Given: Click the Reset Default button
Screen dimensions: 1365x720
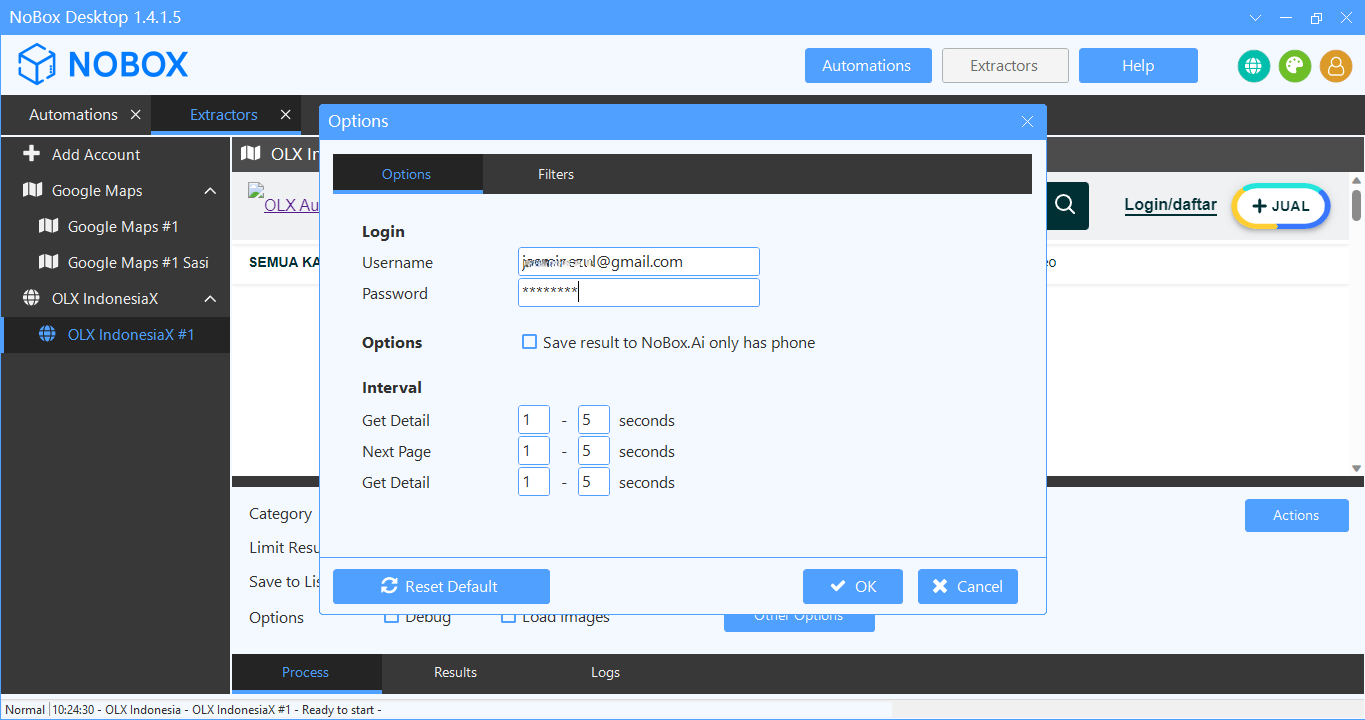Looking at the screenshot, I should pos(441,586).
